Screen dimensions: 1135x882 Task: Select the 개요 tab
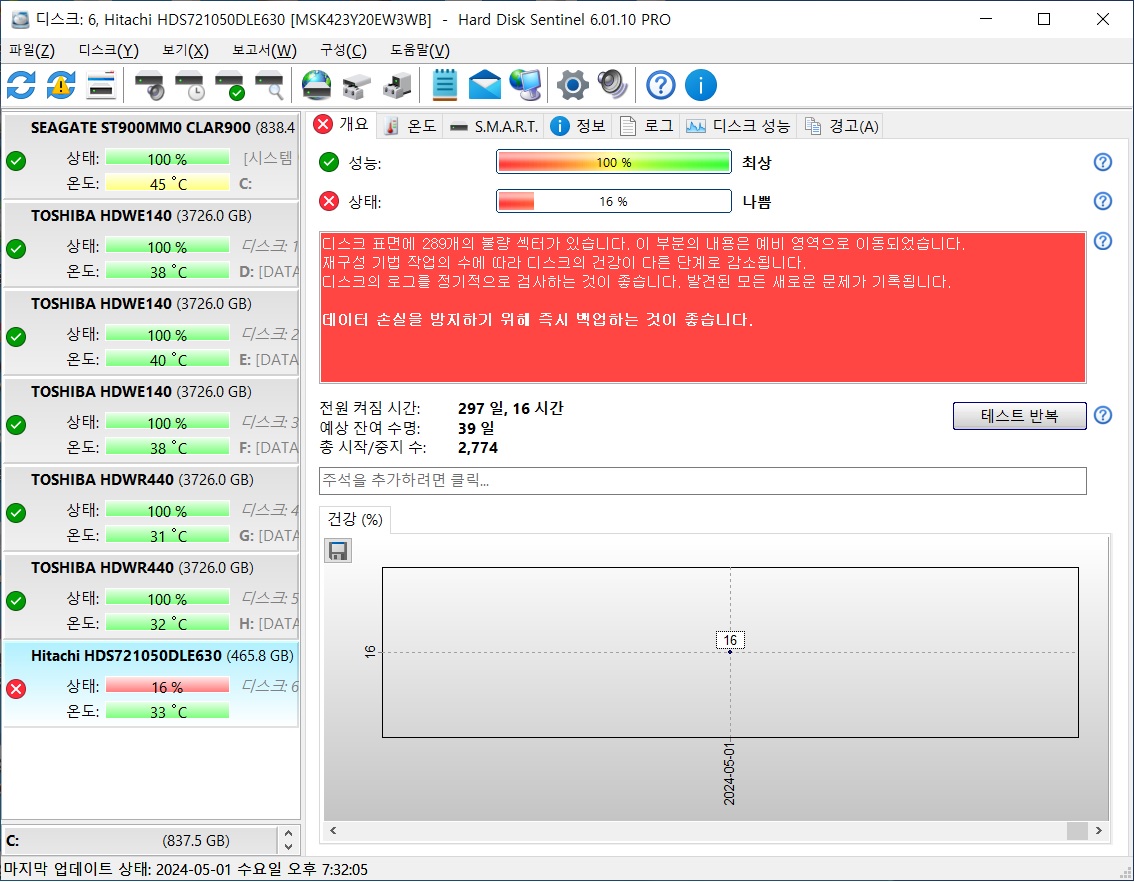pyautogui.click(x=342, y=125)
